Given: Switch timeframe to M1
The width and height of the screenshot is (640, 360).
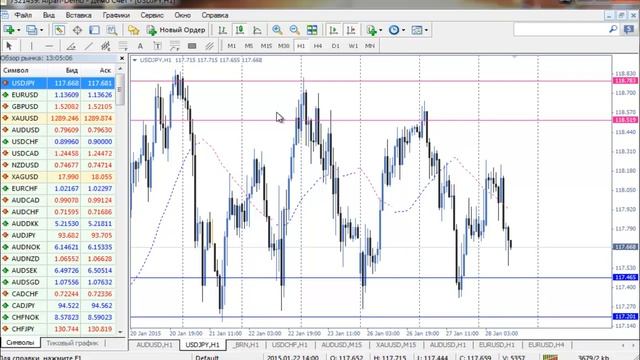Looking at the screenshot, I should point(231,46).
